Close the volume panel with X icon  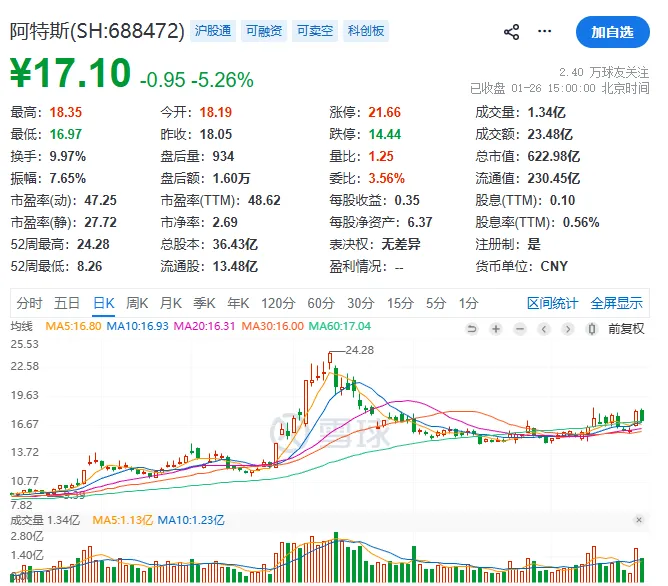tap(639, 520)
